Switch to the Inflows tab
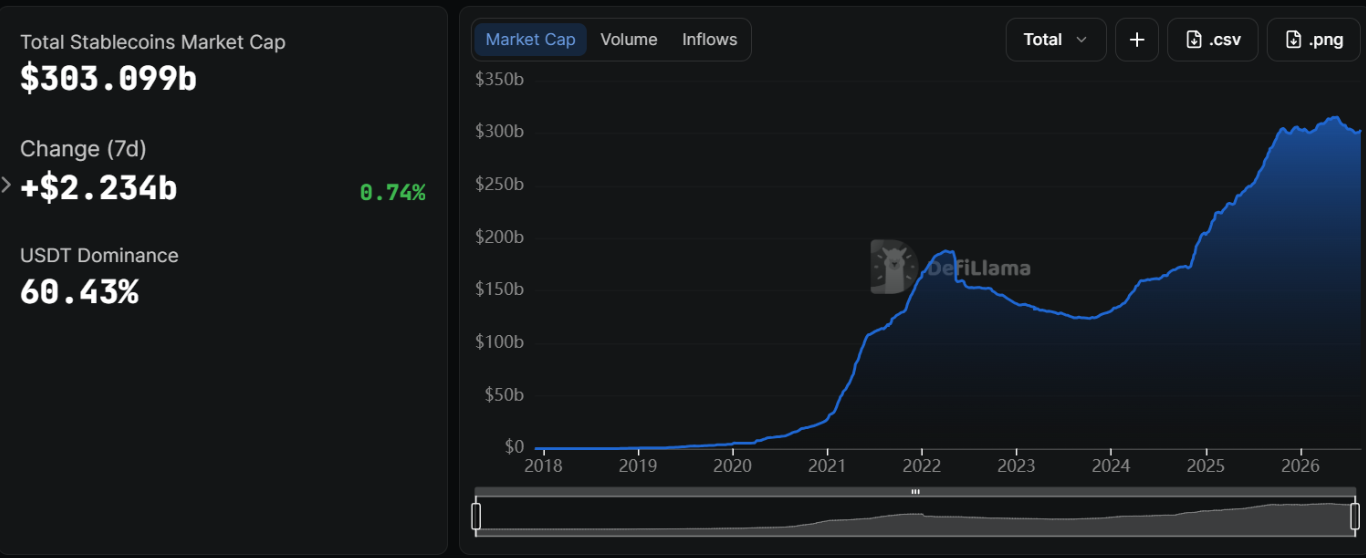Image resolution: width=1366 pixels, height=558 pixels. [710, 40]
